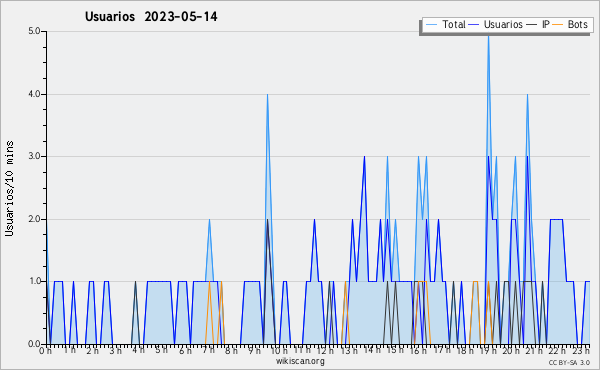Click the highest Total peak after 19 h
The image size is (600, 370).
(488, 36)
